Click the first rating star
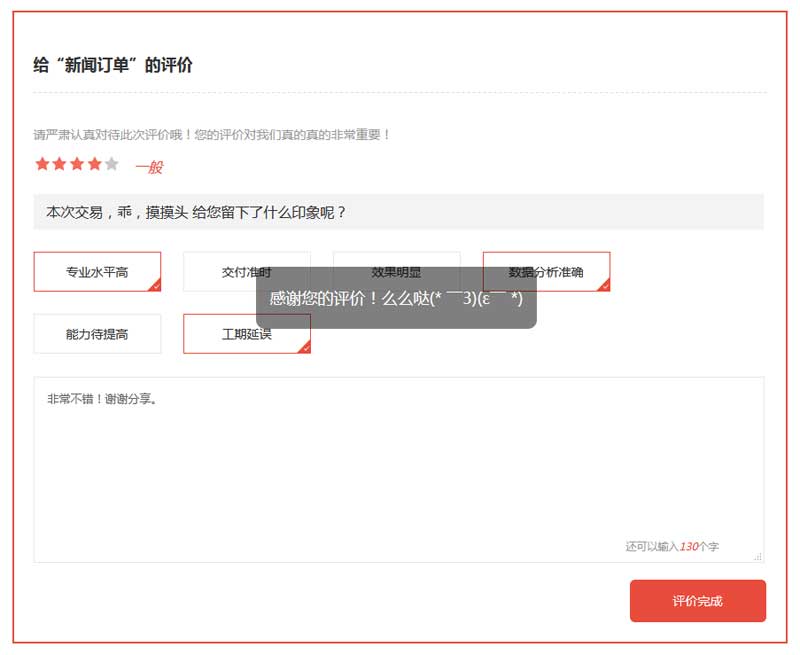This screenshot has width=800, height=655. pyautogui.click(x=42, y=164)
